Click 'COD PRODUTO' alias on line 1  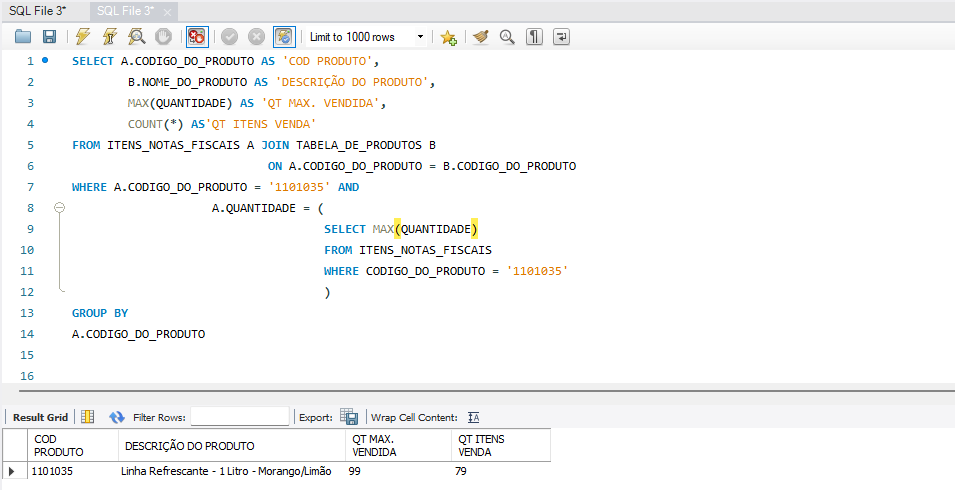[327, 61]
